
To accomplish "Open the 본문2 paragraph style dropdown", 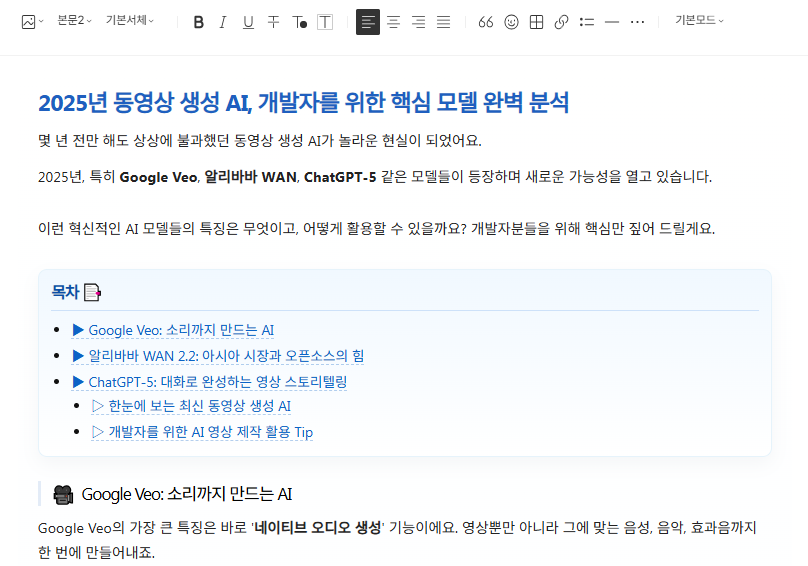I will (75, 21).
